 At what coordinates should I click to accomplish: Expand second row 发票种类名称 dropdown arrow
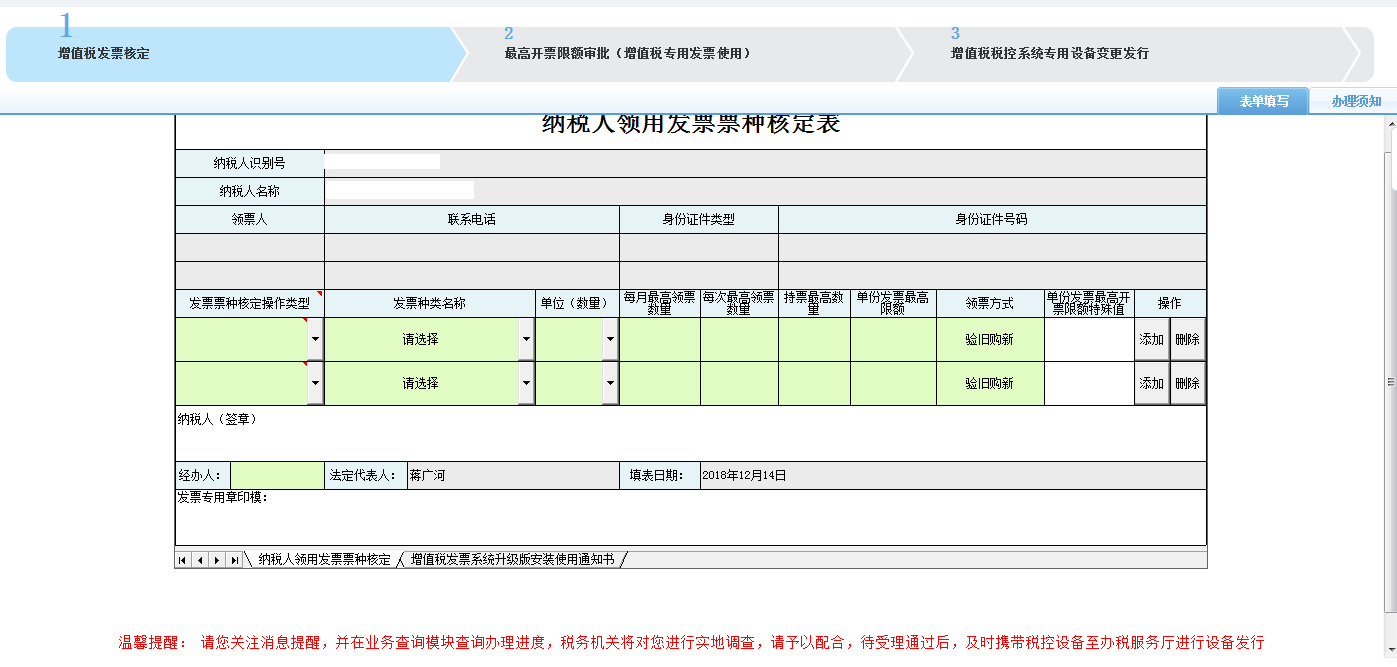[x=526, y=384]
